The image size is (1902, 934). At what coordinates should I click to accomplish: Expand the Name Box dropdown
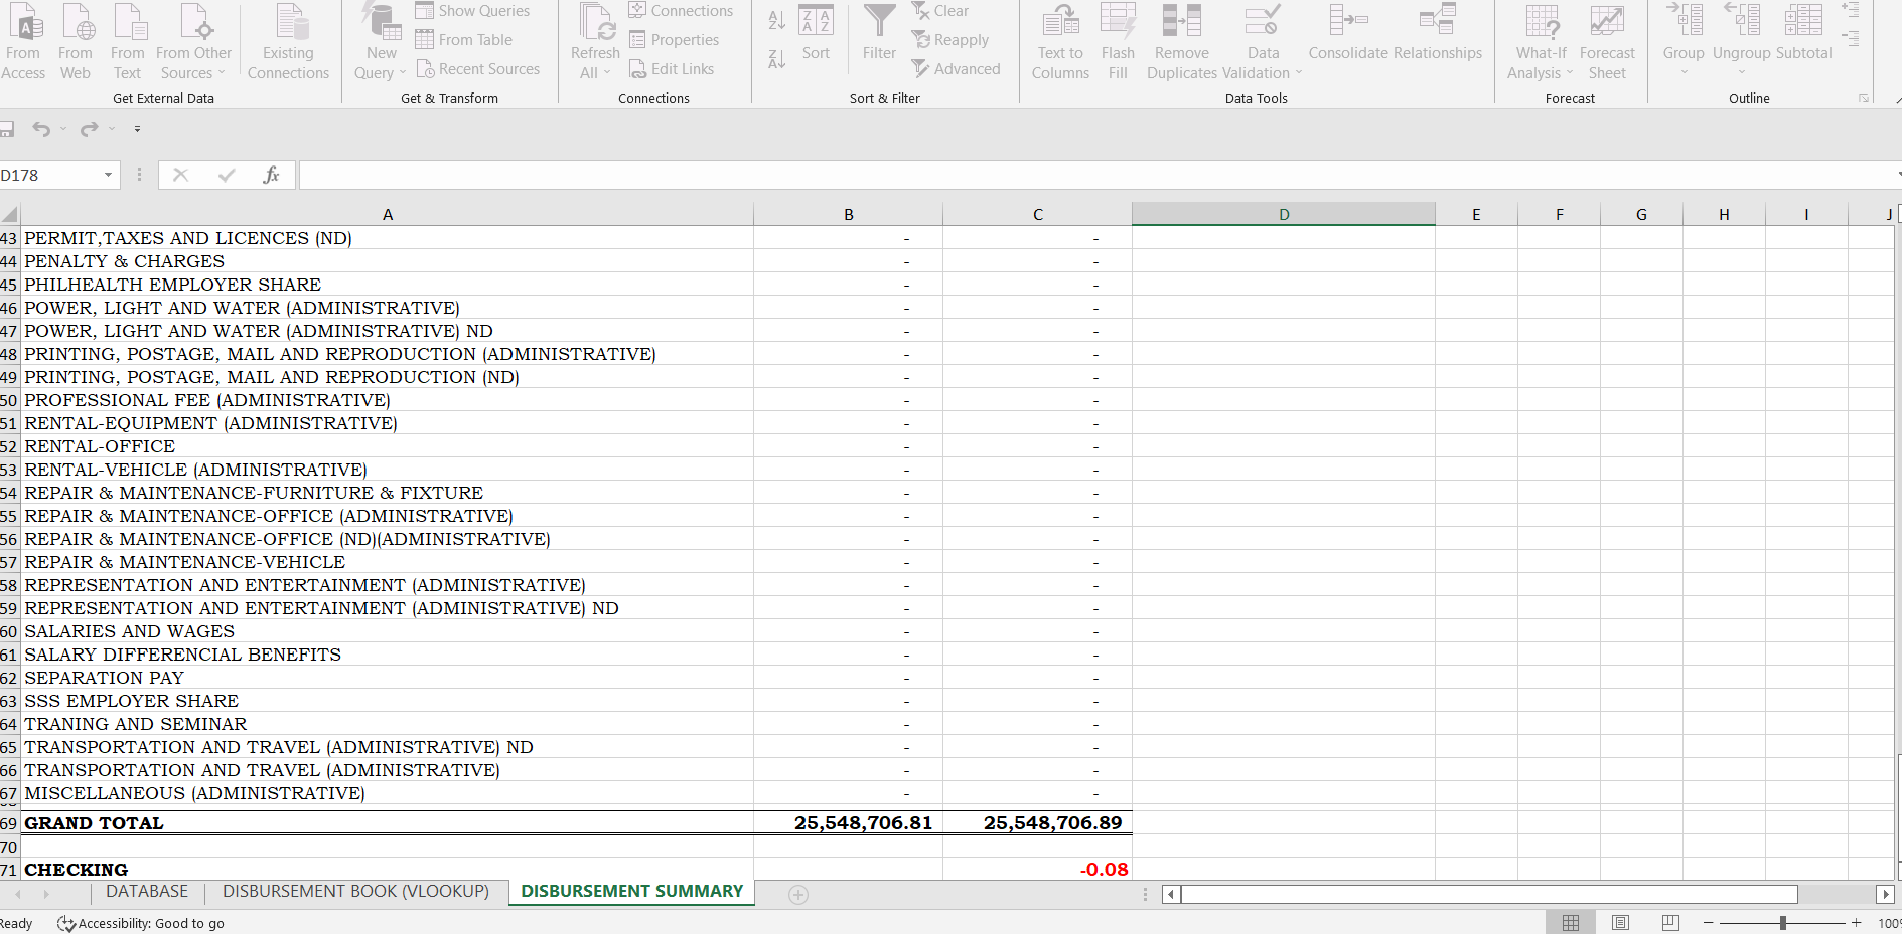tap(108, 175)
